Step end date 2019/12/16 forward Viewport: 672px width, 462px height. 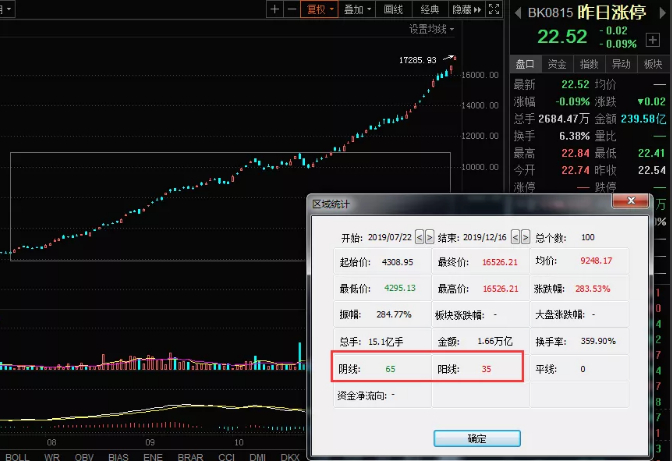pyautogui.click(x=525, y=237)
